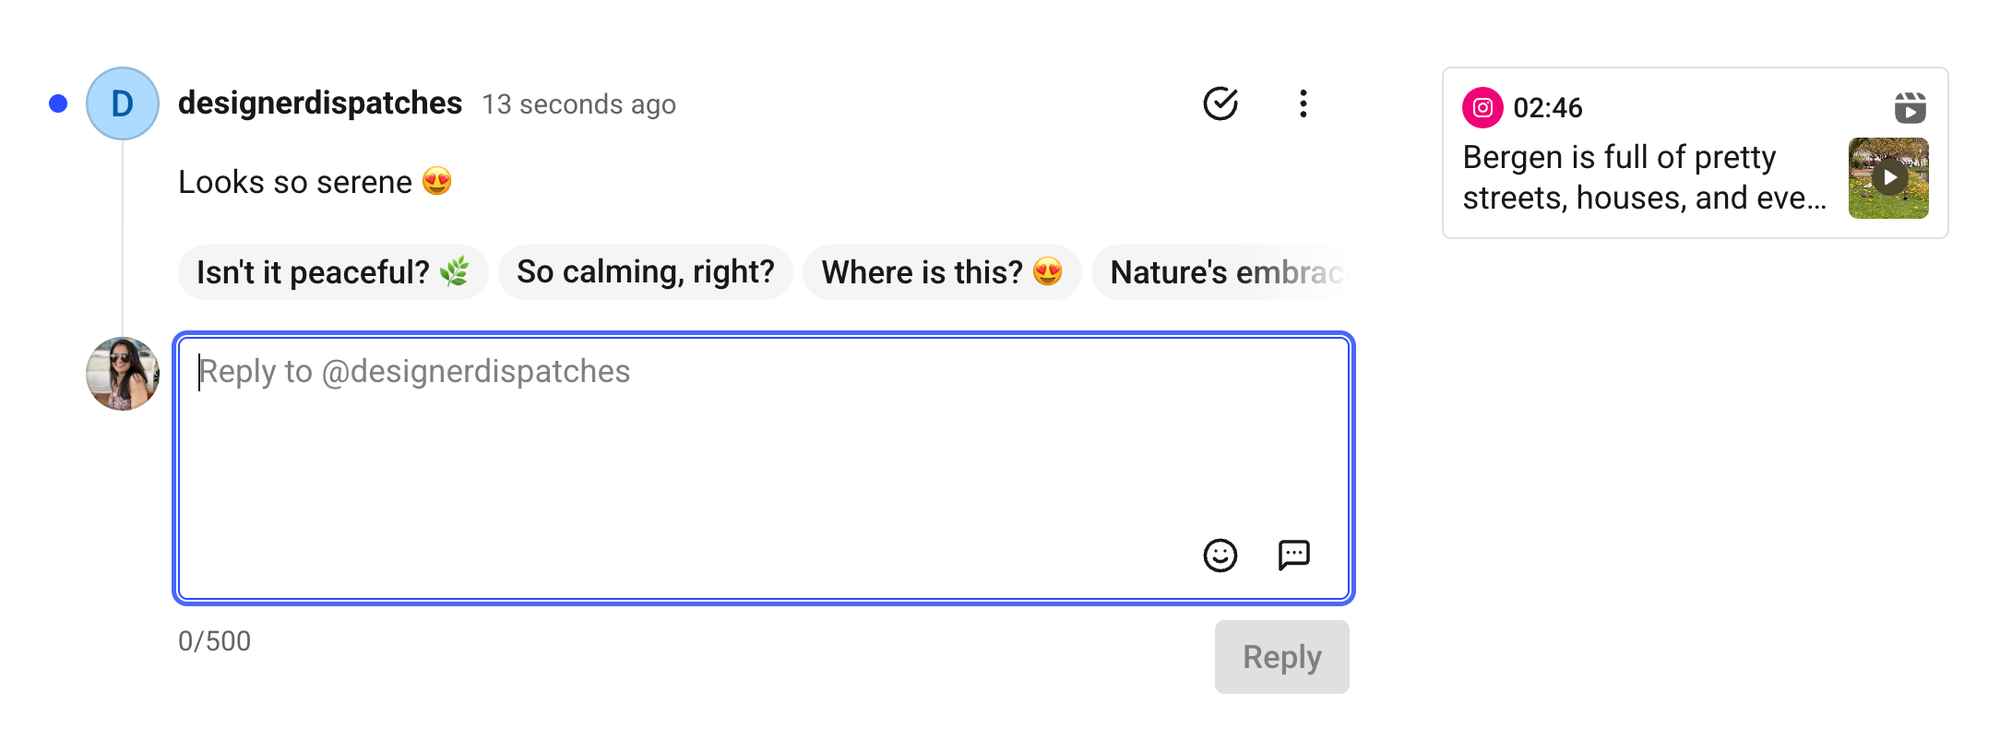
Task: Click the Reels icon on the preview card
Action: pos(1911,107)
